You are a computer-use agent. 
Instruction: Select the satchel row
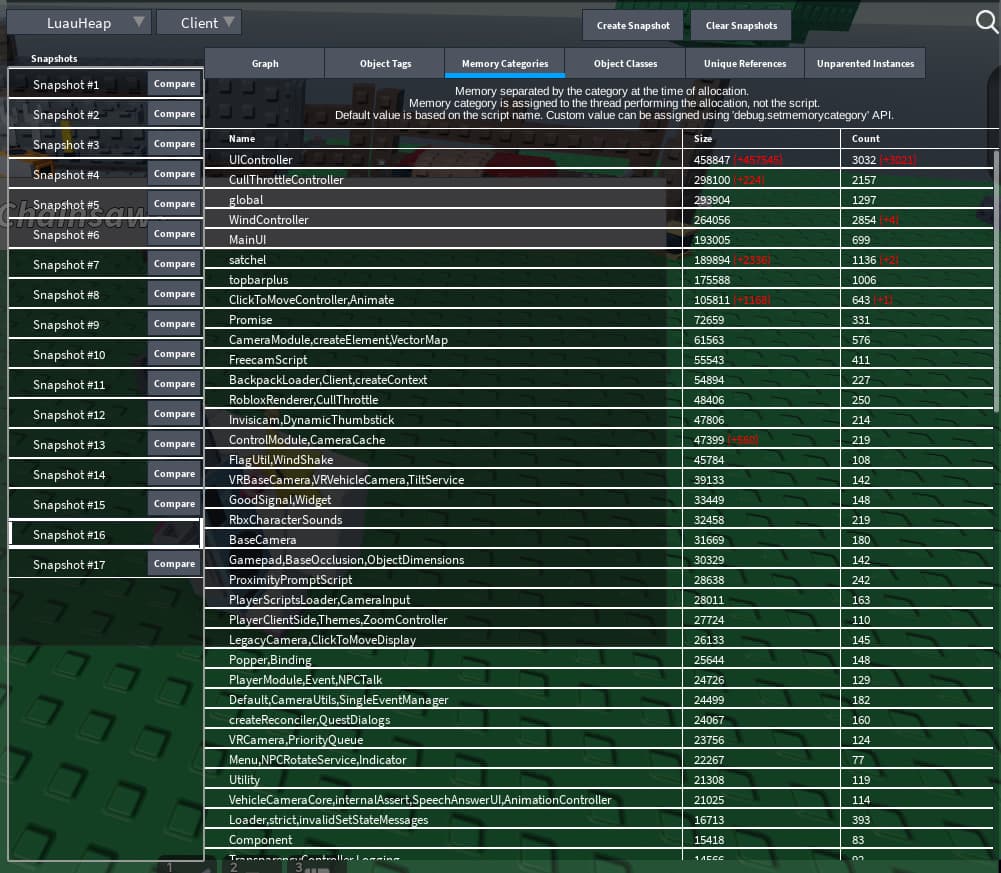click(599, 259)
